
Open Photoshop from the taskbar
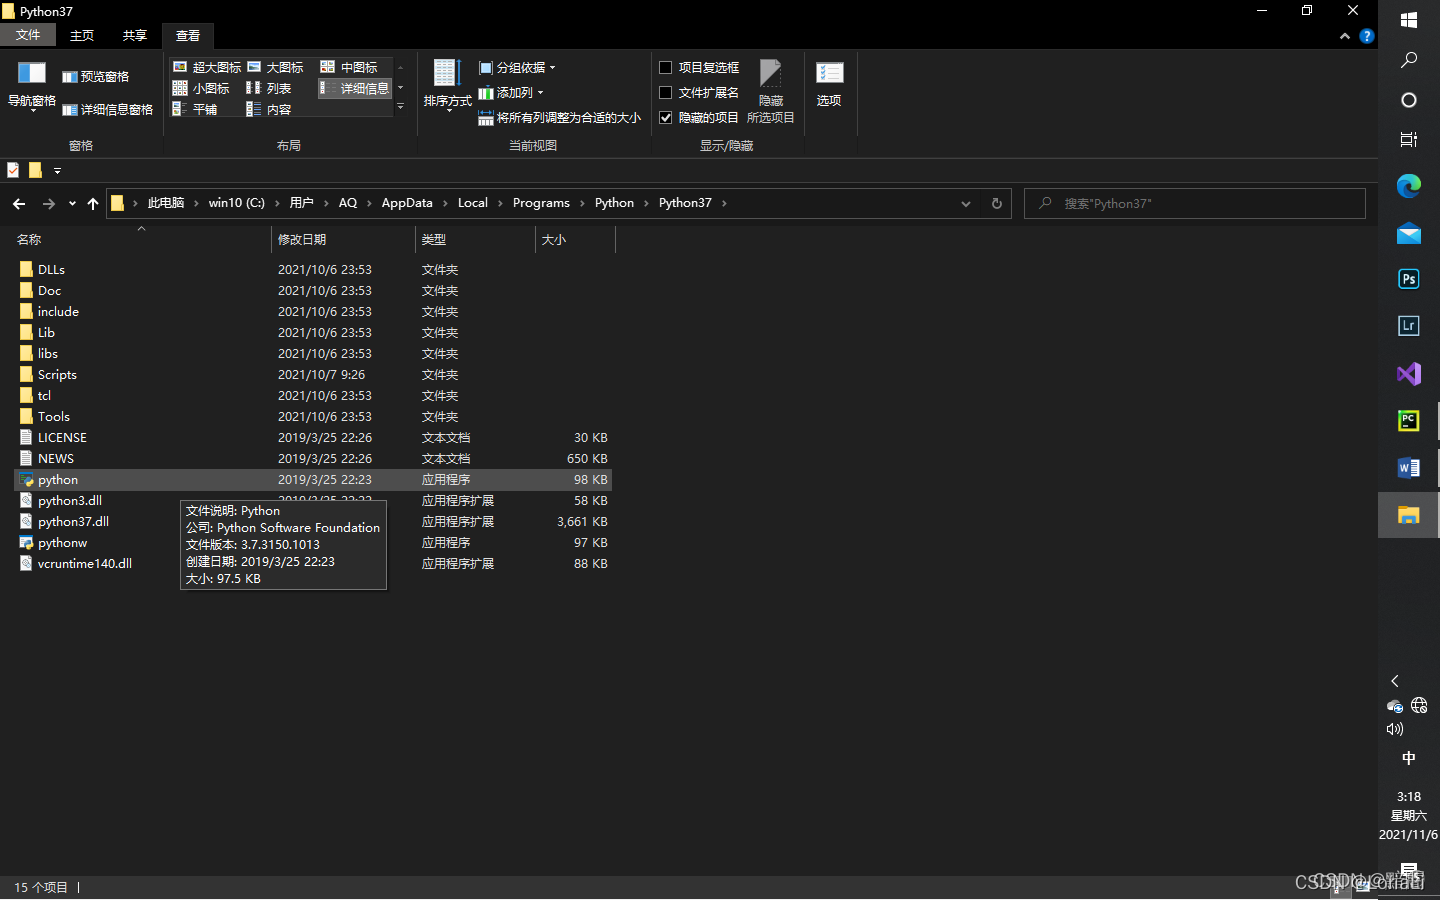tap(1409, 279)
